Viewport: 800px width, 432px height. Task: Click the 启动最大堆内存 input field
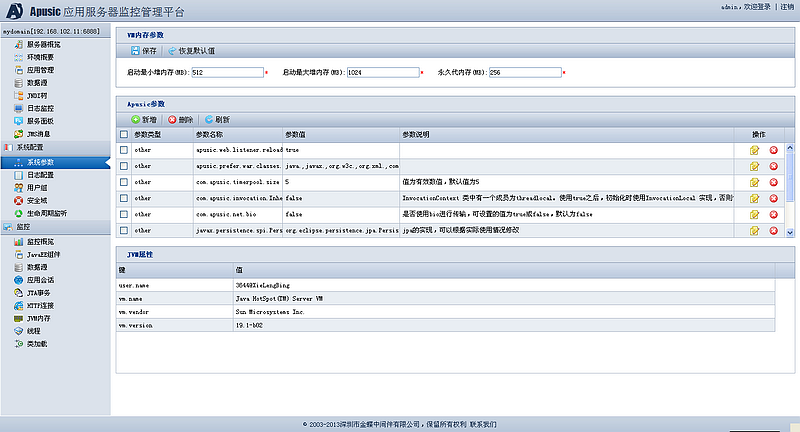click(383, 72)
